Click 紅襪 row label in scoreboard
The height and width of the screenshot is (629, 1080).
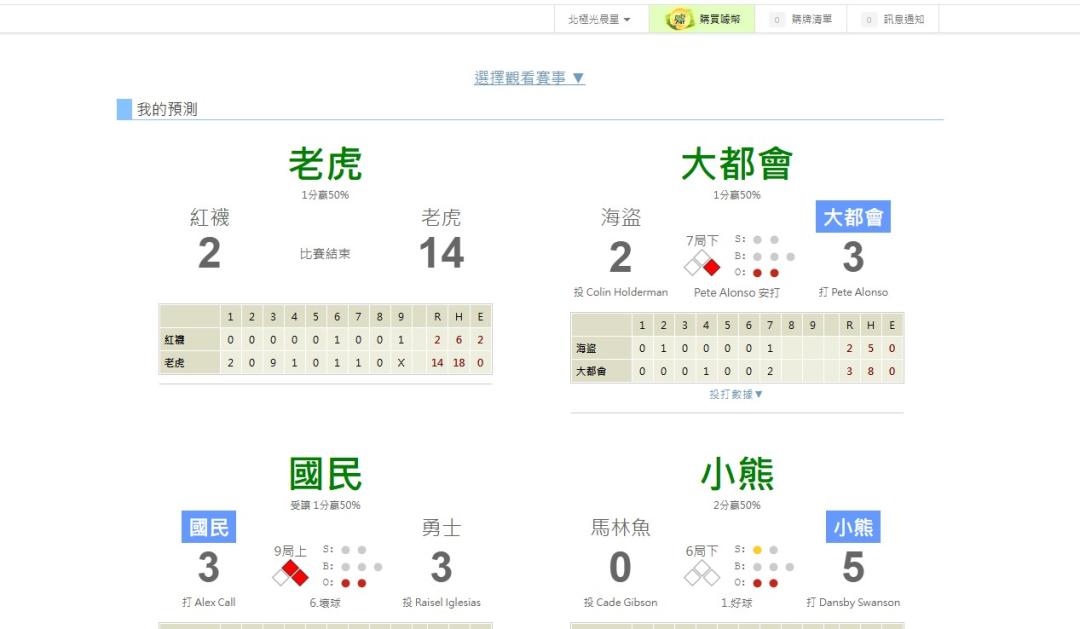(174, 340)
